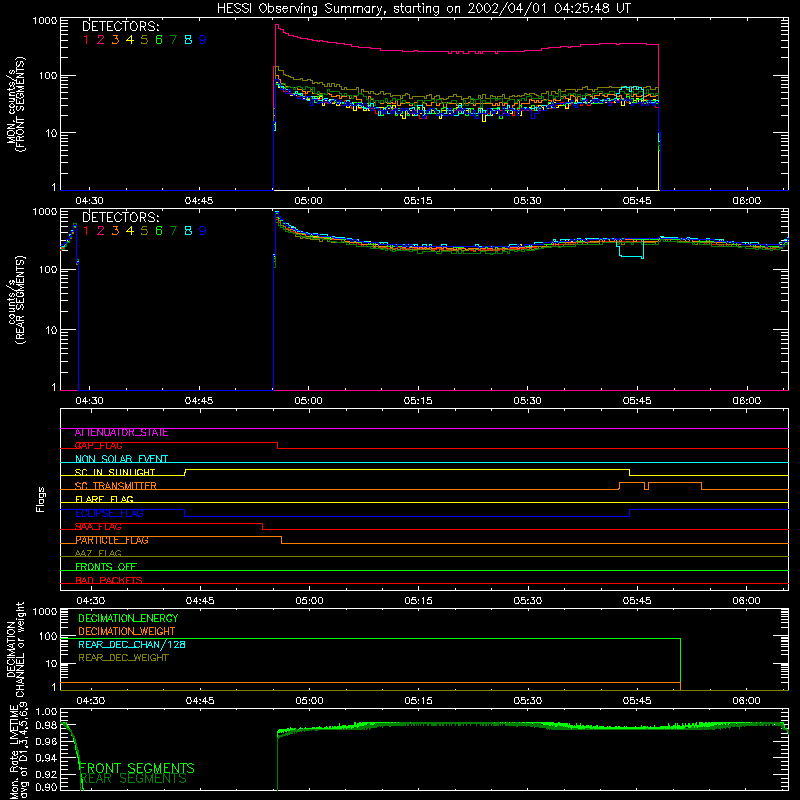Click the REAR_DEC_CHAN/128 legend entry
The width and height of the screenshot is (800, 800).
coord(132,644)
